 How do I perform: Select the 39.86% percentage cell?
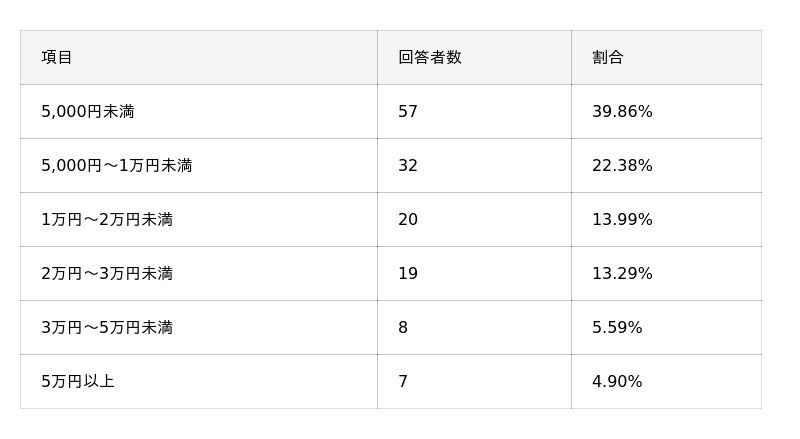point(622,112)
